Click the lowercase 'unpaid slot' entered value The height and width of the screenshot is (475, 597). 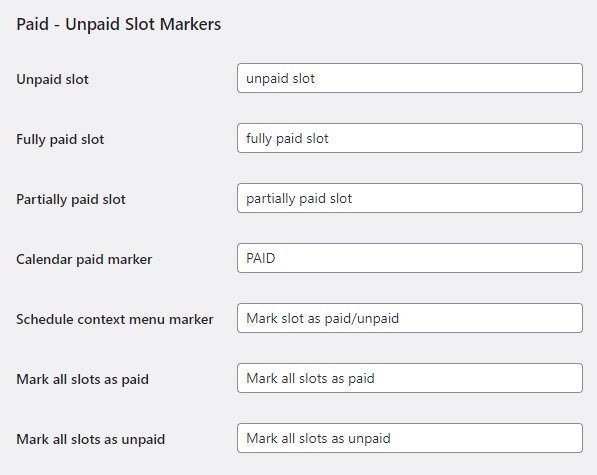(280, 79)
